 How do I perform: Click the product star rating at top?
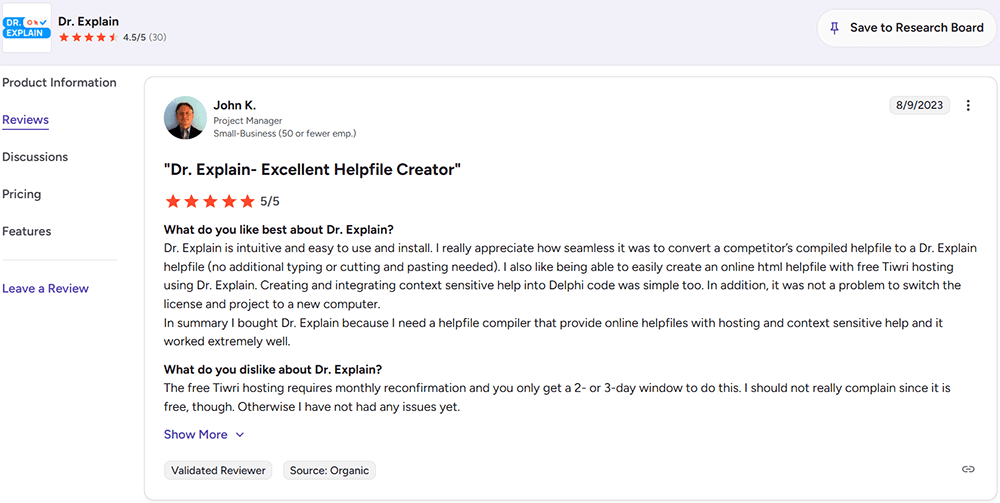coord(88,38)
